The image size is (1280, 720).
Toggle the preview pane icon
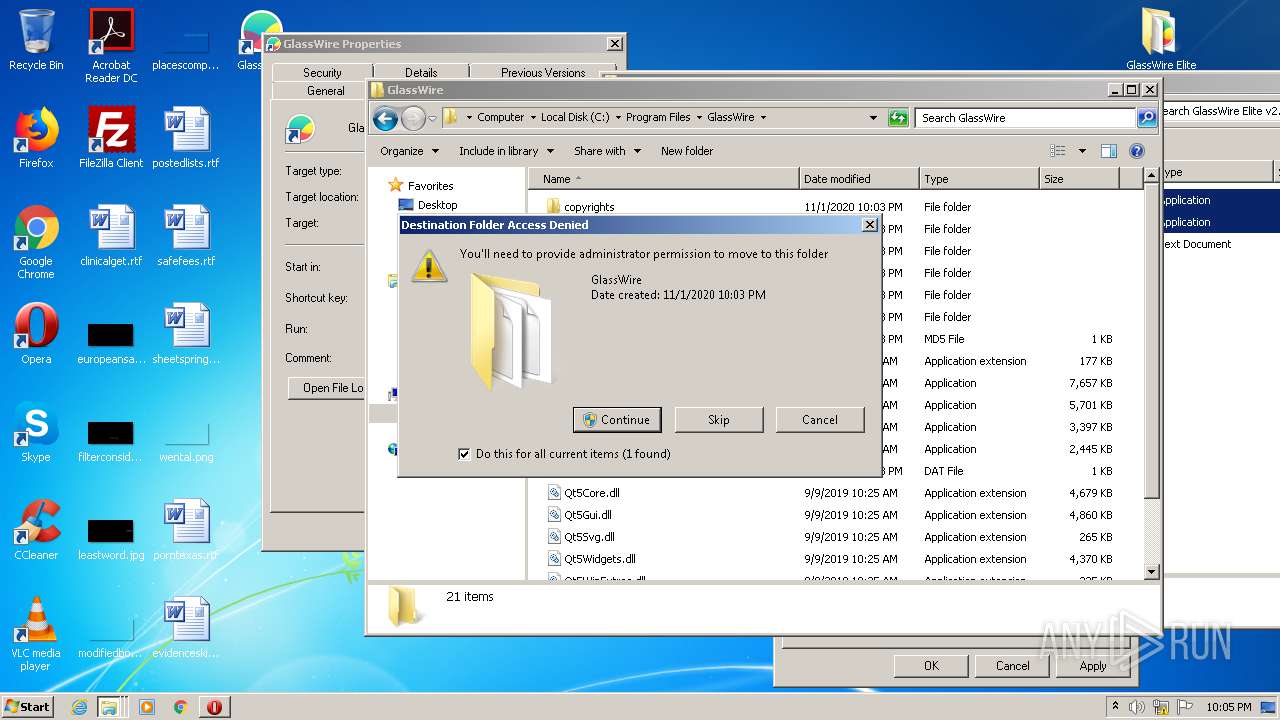[1108, 151]
